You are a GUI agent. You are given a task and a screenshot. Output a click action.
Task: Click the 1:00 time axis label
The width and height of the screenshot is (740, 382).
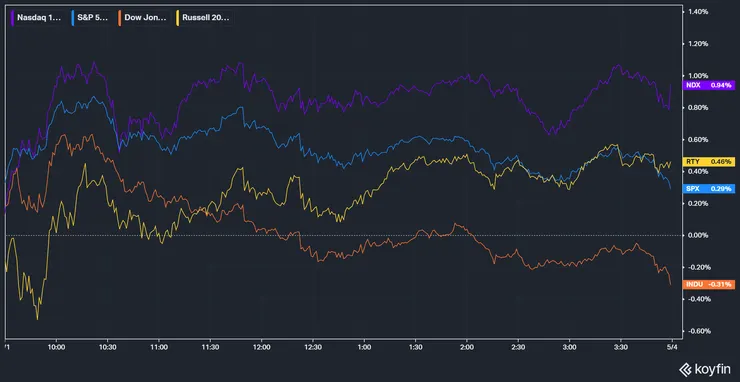(364, 347)
